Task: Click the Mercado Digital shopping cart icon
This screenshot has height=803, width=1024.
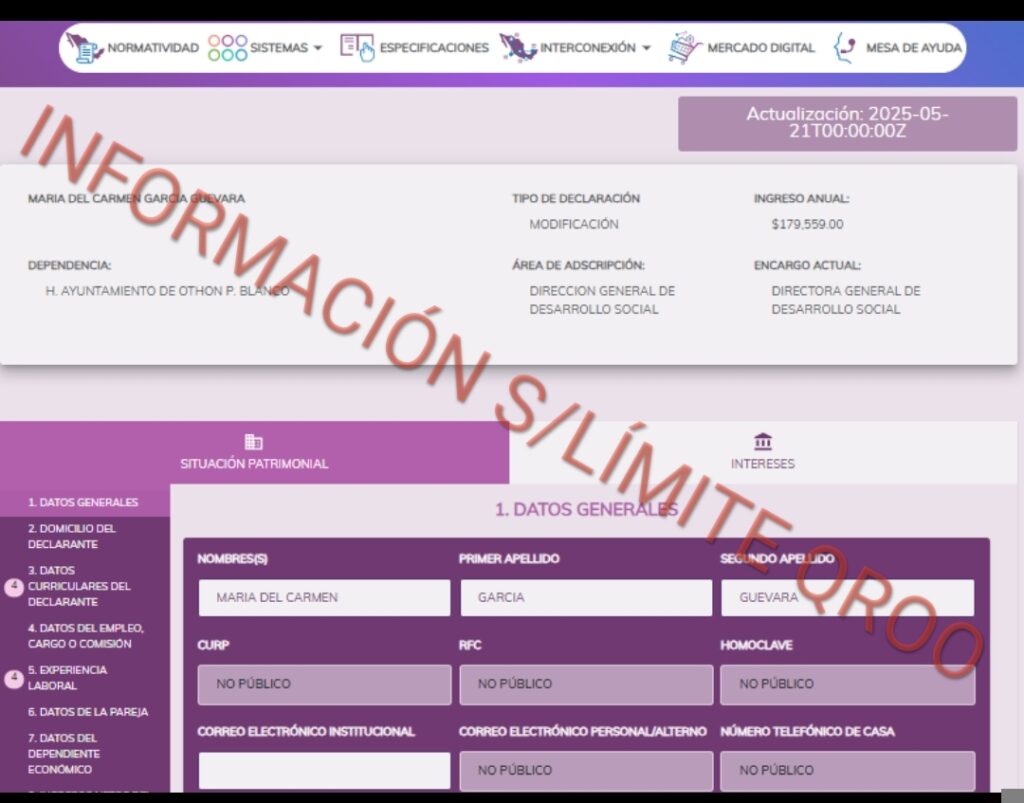Action: pos(685,47)
